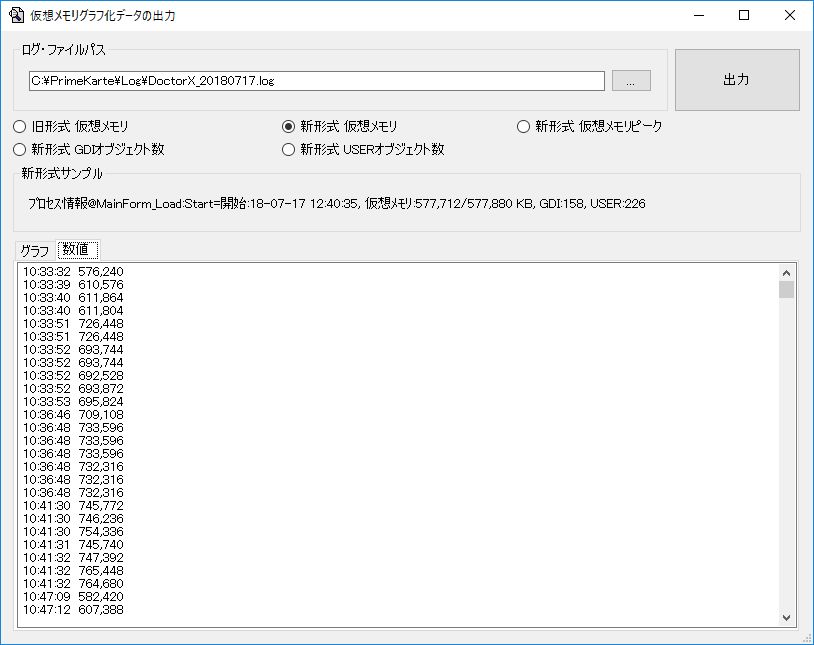Focus the log file path field
This screenshot has width=814, height=645.
pos(317,81)
